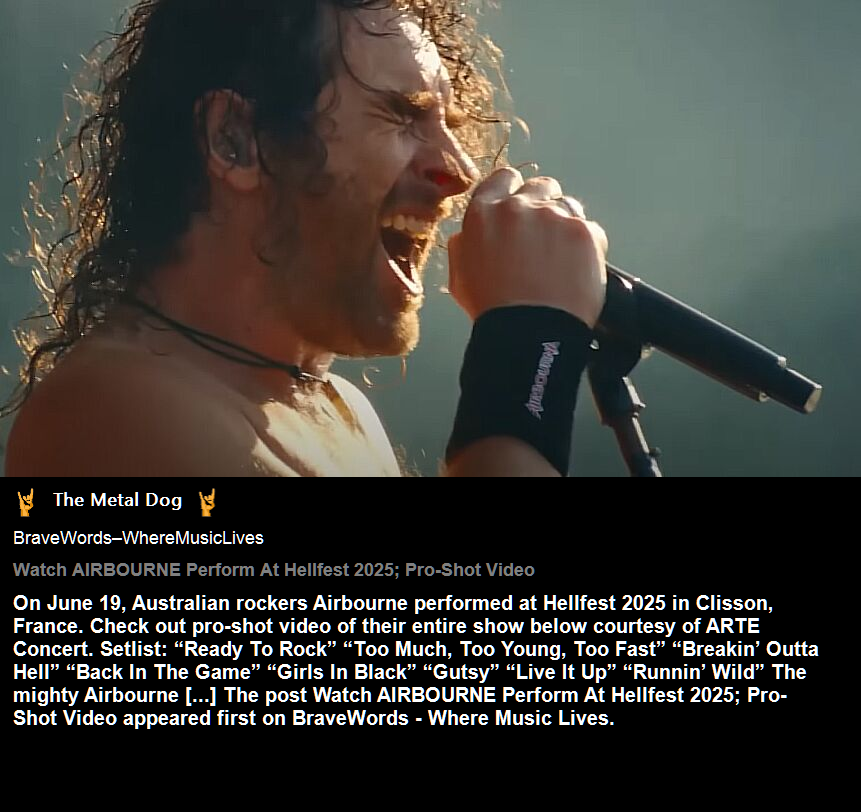This screenshot has height=812, width=861.
Task: Click the microphone in the concert photo
Action: click(708, 338)
